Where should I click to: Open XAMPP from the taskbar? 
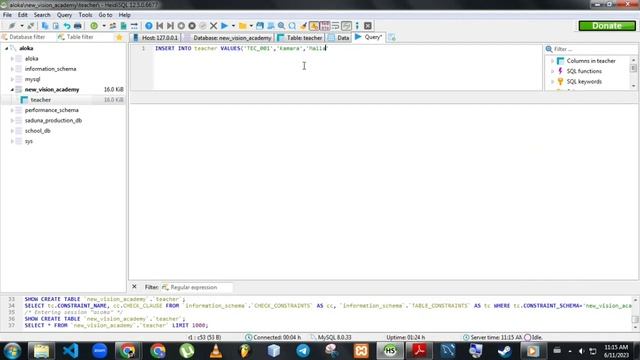[361, 351]
